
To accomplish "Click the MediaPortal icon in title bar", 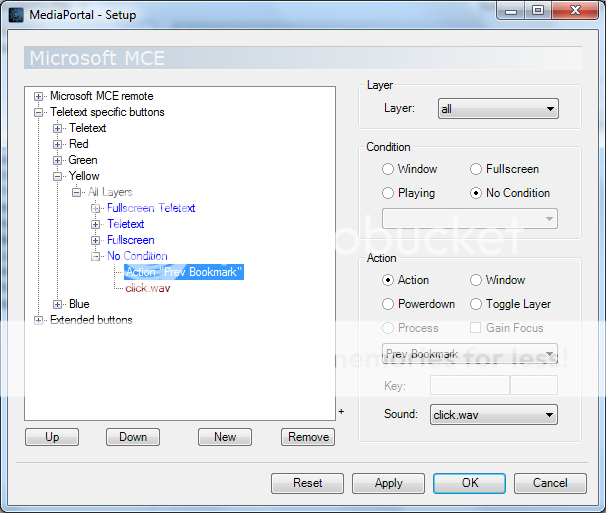I will pyautogui.click(x=16, y=15).
